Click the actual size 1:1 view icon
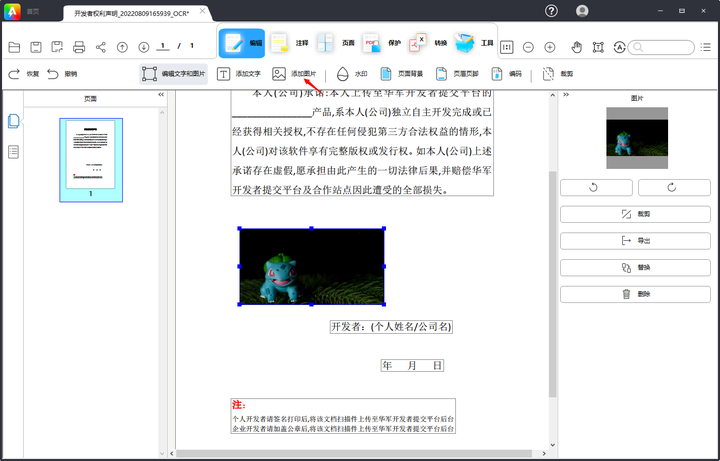Image resolution: width=720 pixels, height=461 pixels. [506, 47]
